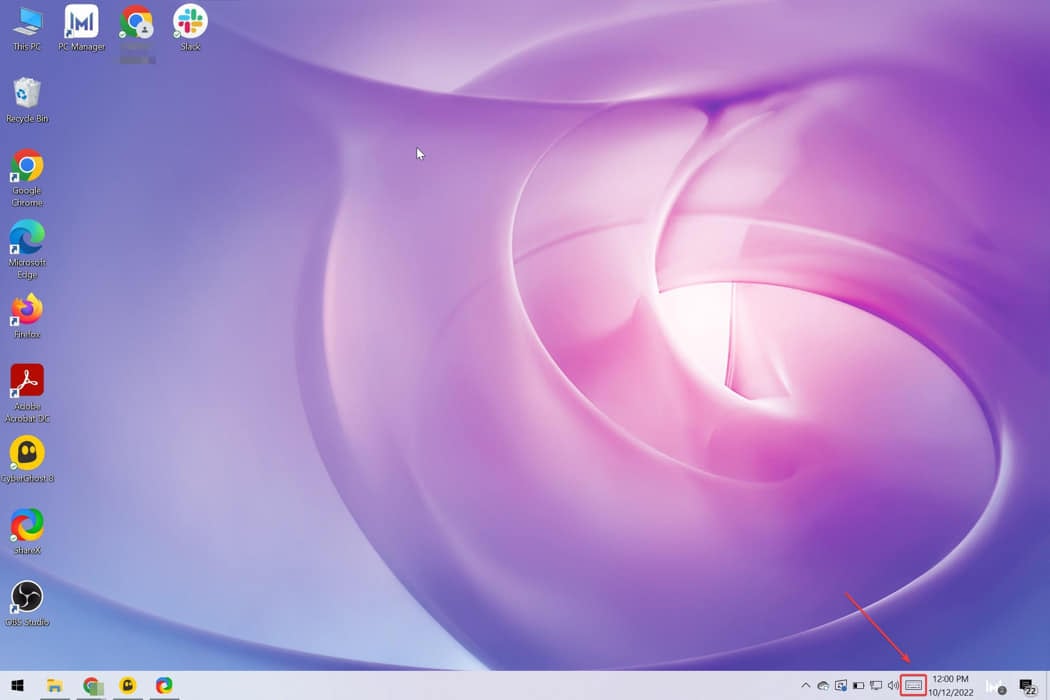Open the notification center with 22 alerts
The height and width of the screenshot is (700, 1050).
point(1026,686)
